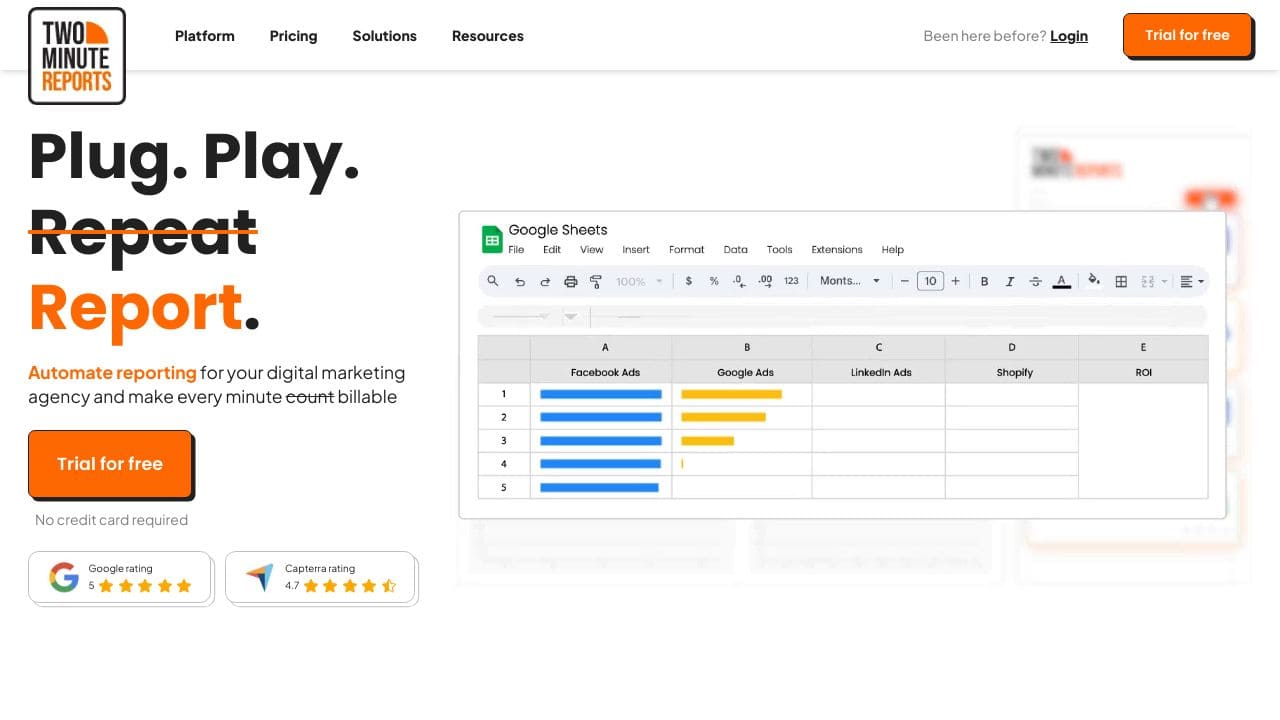Click the Capterra arrow logo
The image size is (1280, 720).
(259, 578)
